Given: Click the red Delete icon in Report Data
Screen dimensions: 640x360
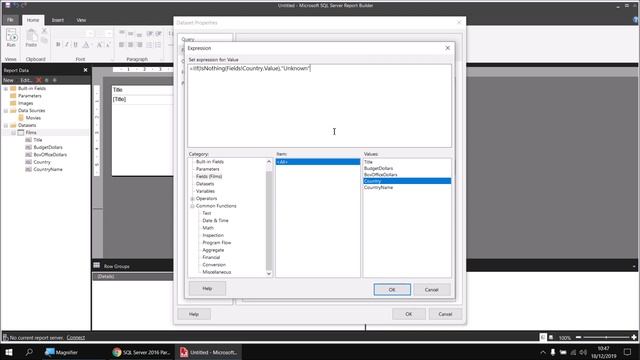Looking at the screenshot, I should point(39,80).
